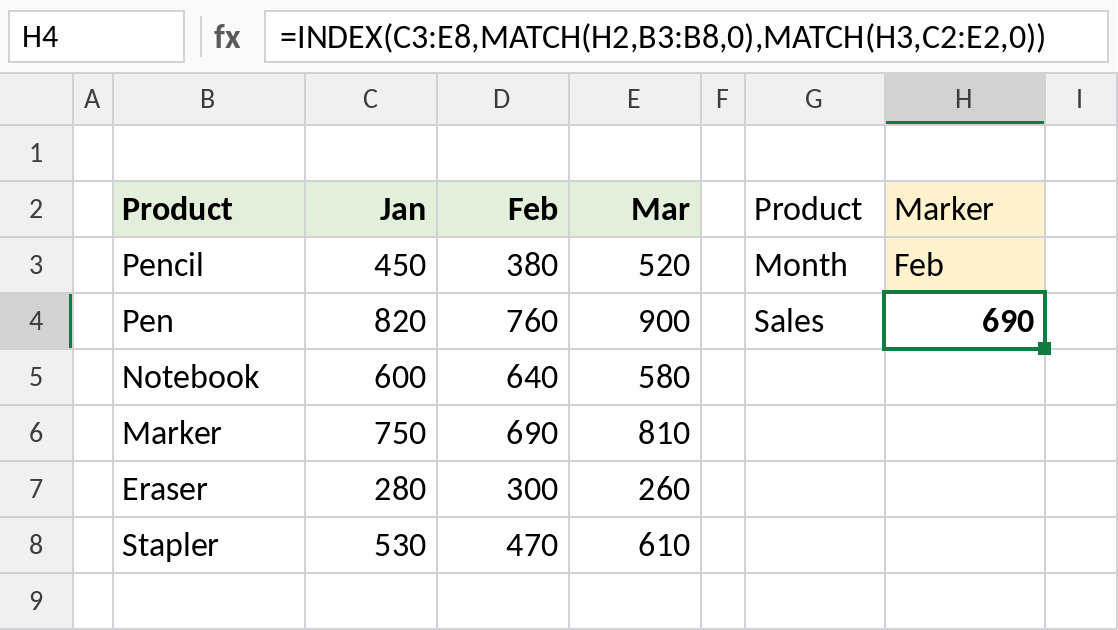Select column B header
Viewport: 1118px width, 630px height.
pyautogui.click(x=209, y=99)
